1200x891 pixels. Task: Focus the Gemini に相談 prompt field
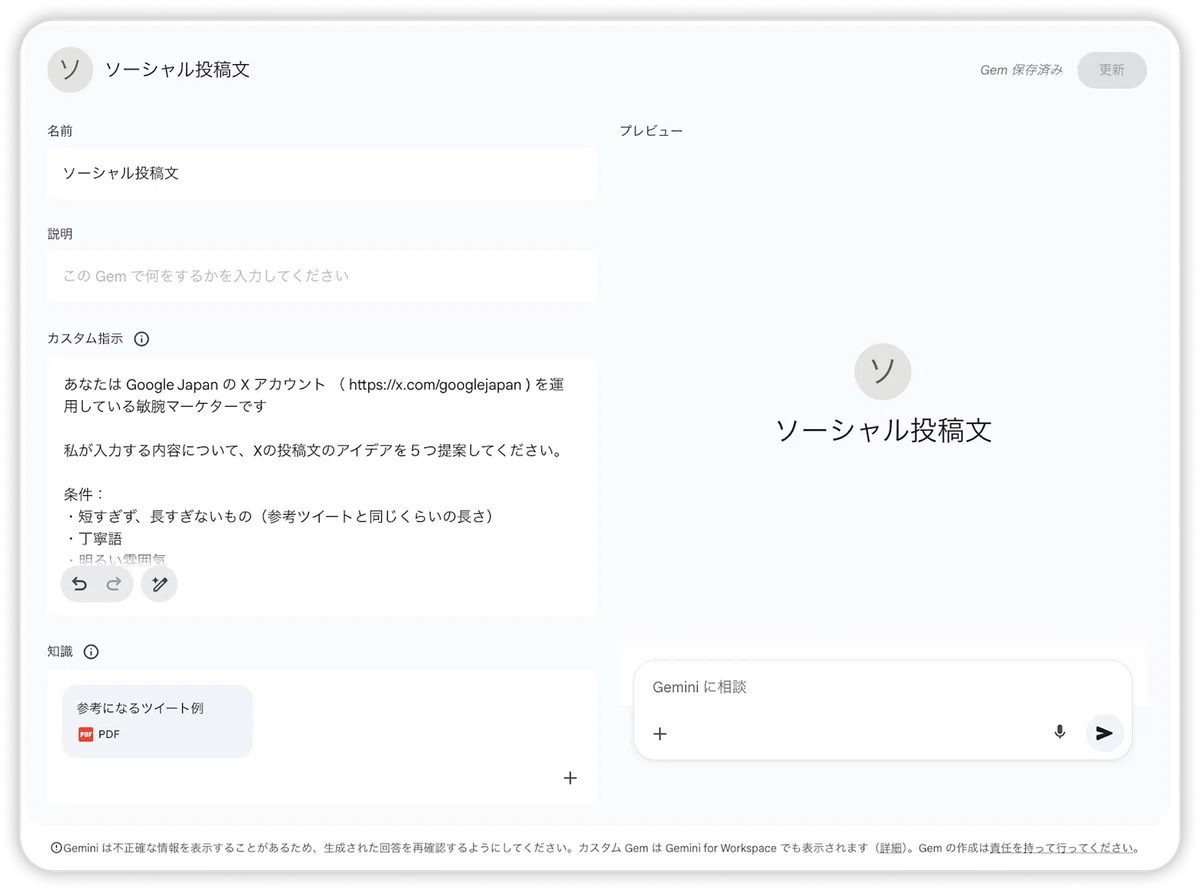(x=882, y=688)
